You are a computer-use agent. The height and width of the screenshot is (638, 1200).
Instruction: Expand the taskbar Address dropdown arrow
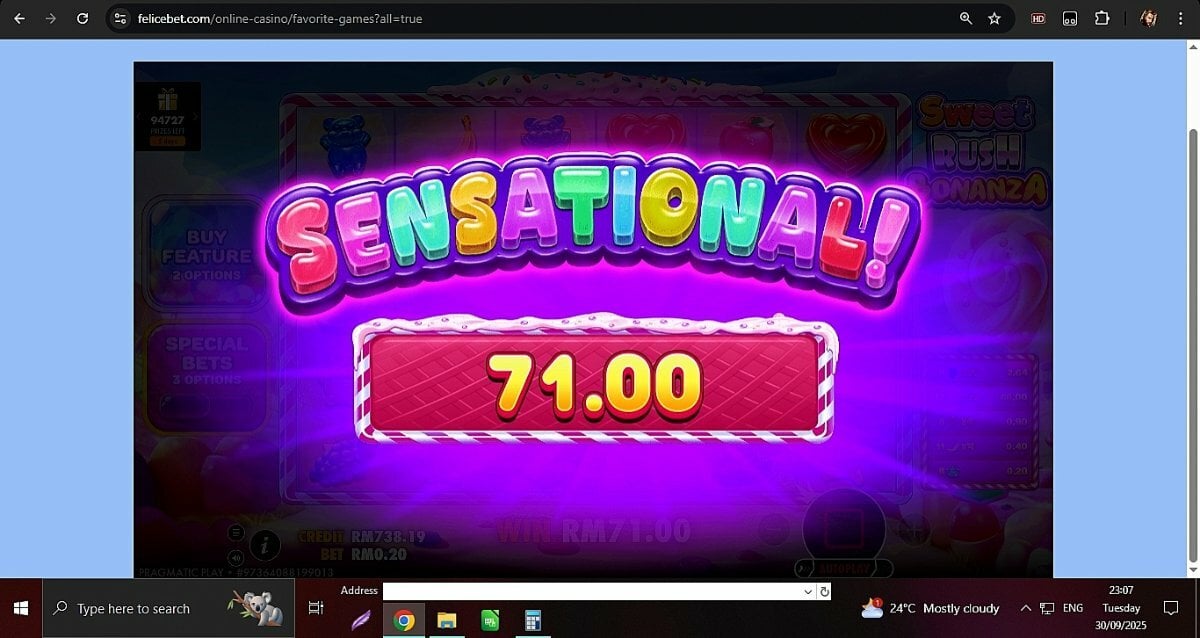pos(808,592)
